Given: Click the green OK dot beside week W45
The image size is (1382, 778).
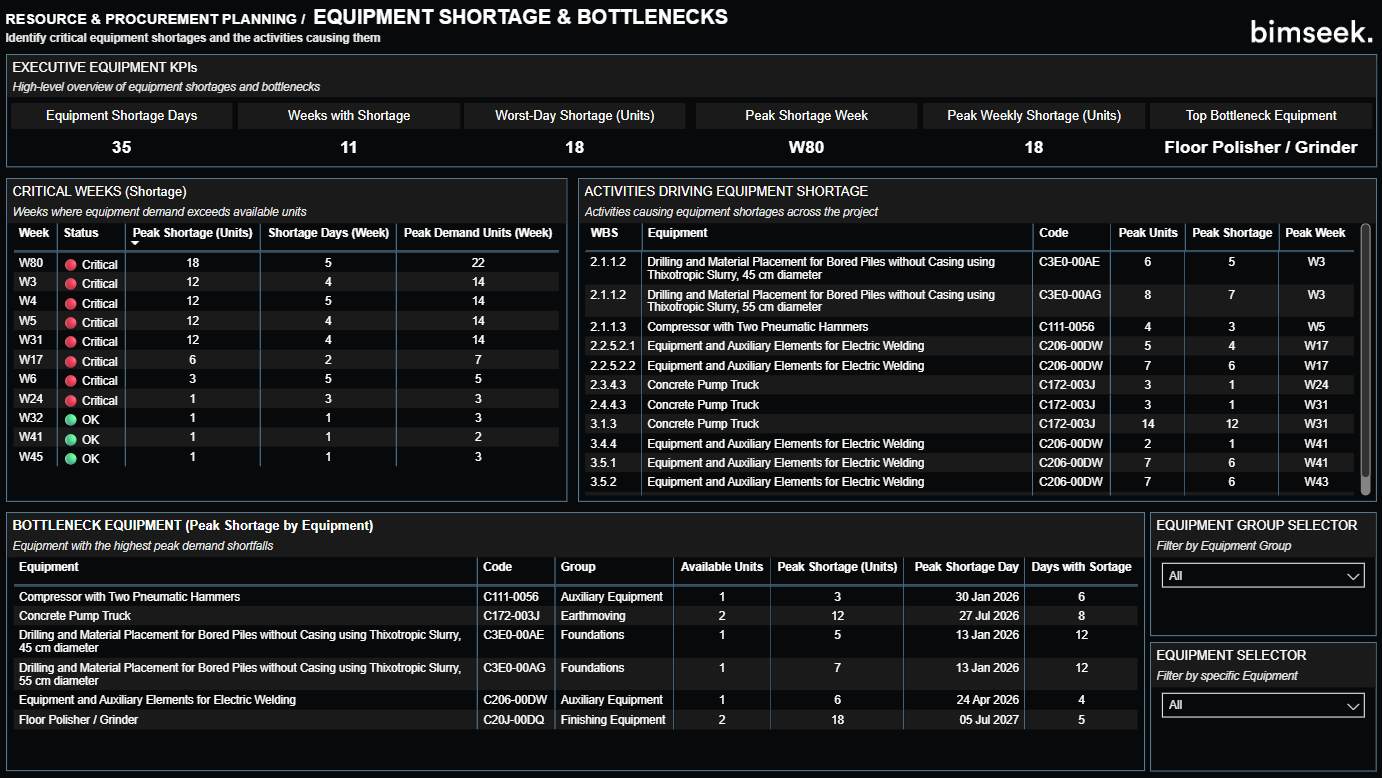Looking at the screenshot, I should [71, 458].
